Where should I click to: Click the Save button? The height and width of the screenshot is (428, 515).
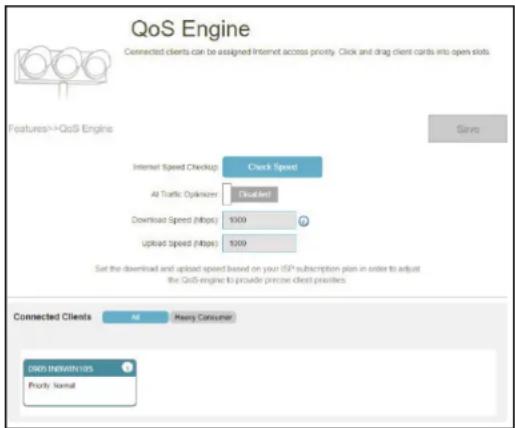coord(467,129)
